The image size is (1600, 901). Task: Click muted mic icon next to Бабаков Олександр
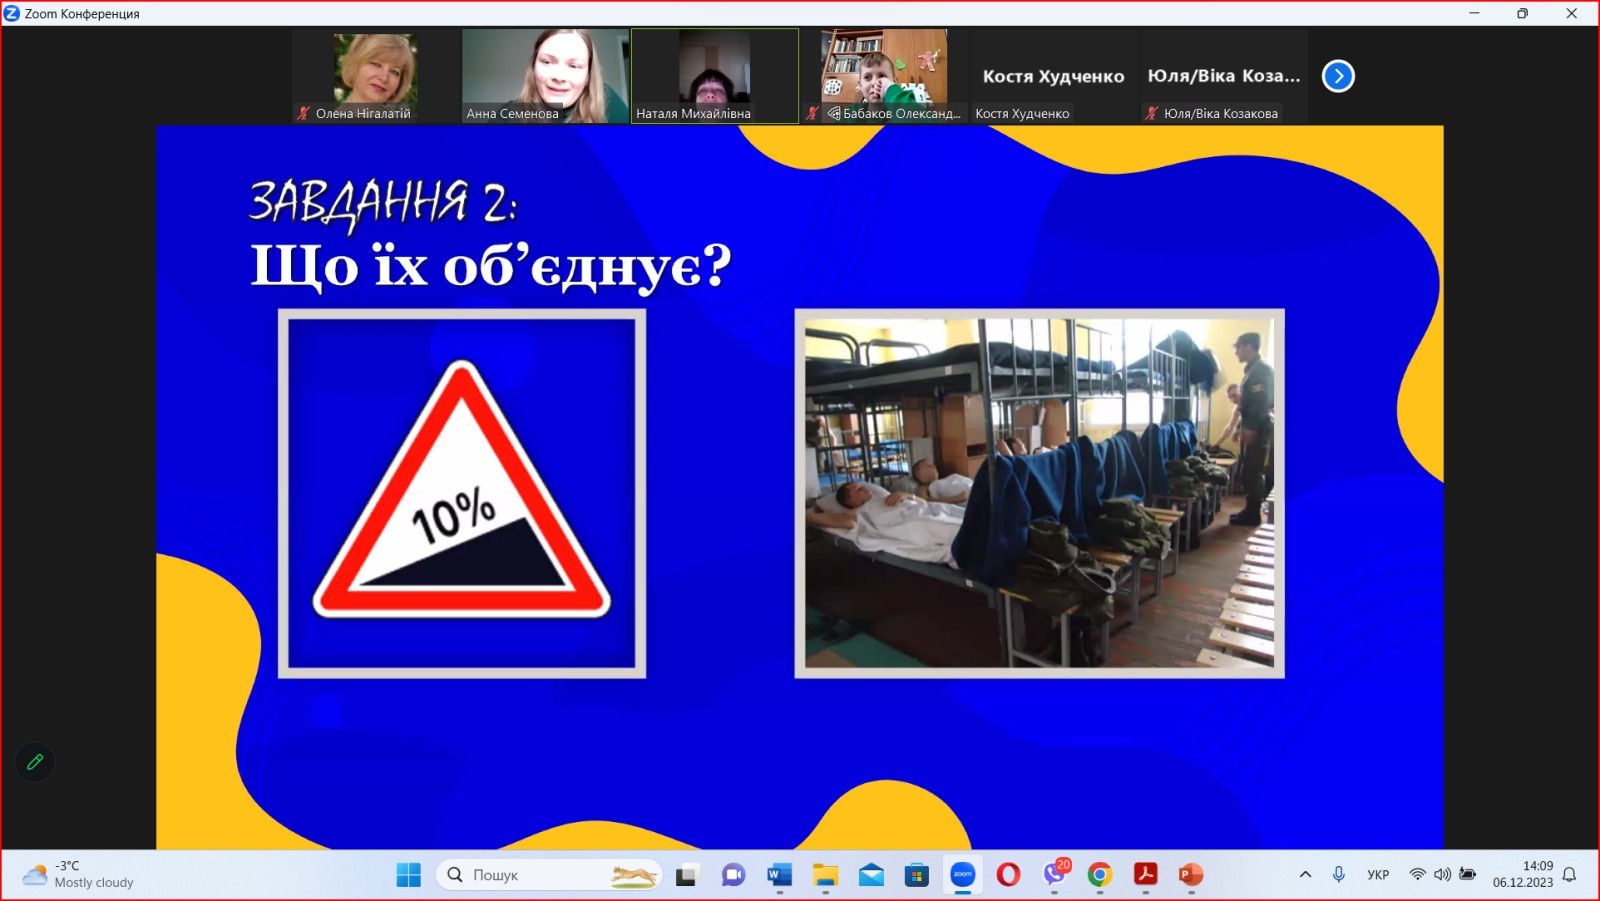tap(812, 113)
